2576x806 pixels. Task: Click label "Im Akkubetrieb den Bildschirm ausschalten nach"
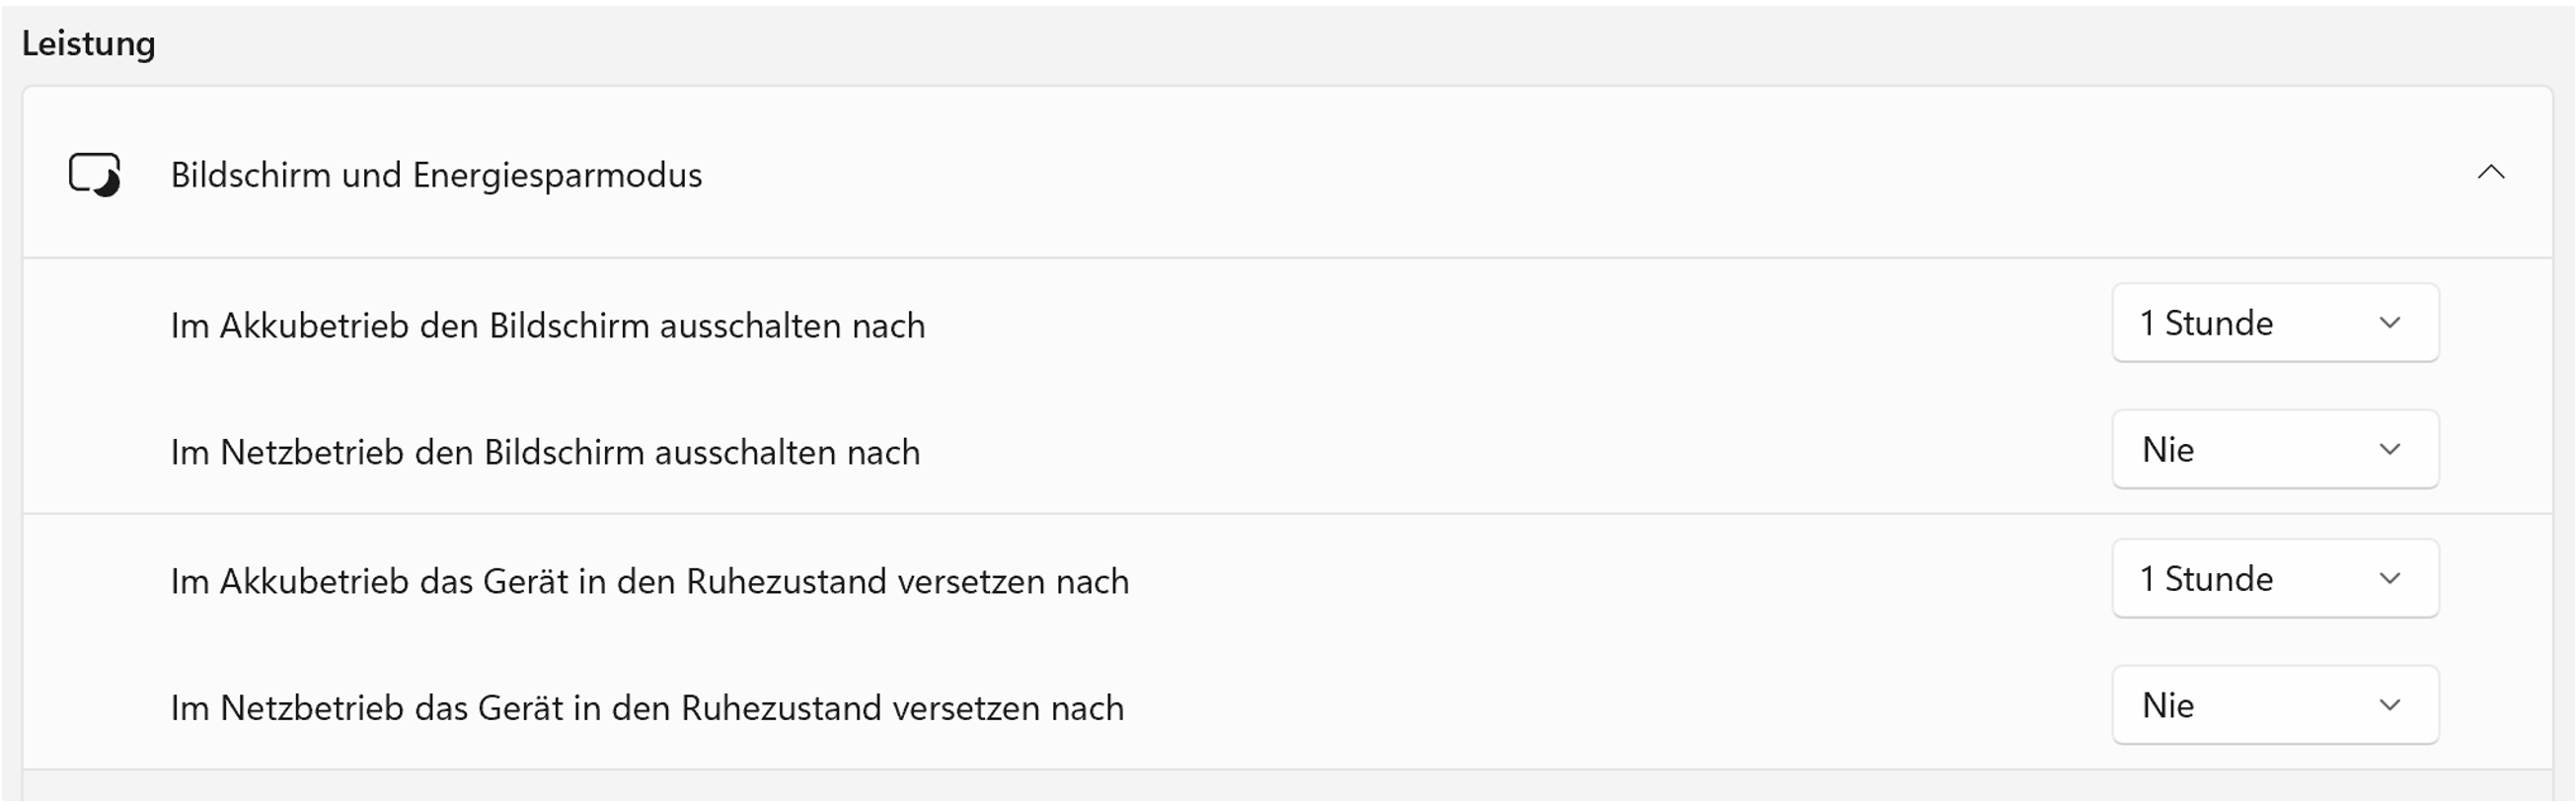[x=547, y=326]
